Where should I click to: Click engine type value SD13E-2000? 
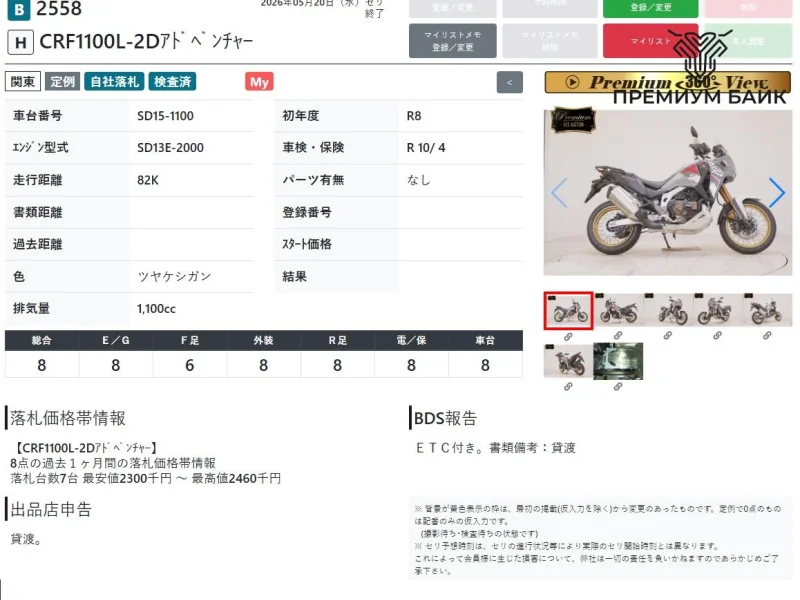(x=170, y=148)
